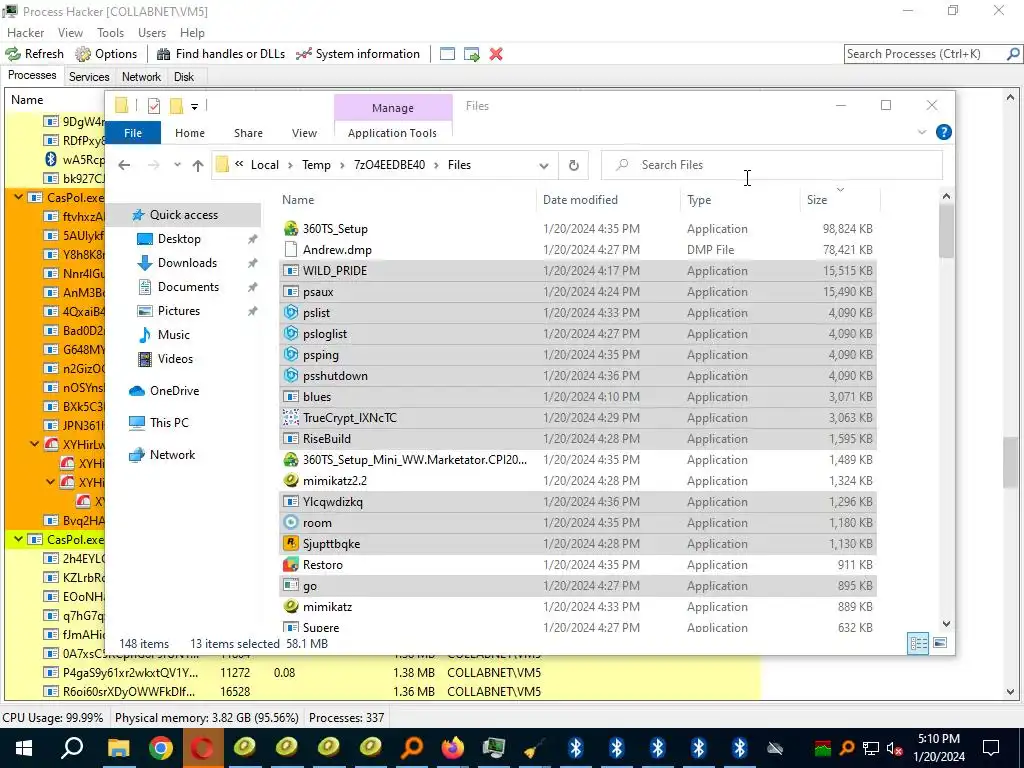Open This PC in navigation pane
Image resolution: width=1024 pixels, height=768 pixels.
[168, 423]
